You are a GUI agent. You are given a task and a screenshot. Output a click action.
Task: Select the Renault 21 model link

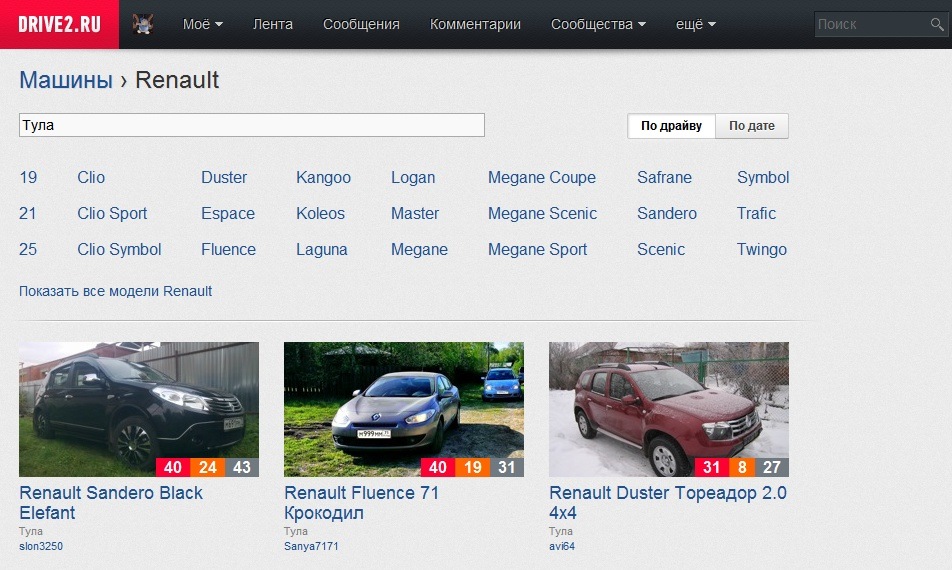[x=27, y=213]
